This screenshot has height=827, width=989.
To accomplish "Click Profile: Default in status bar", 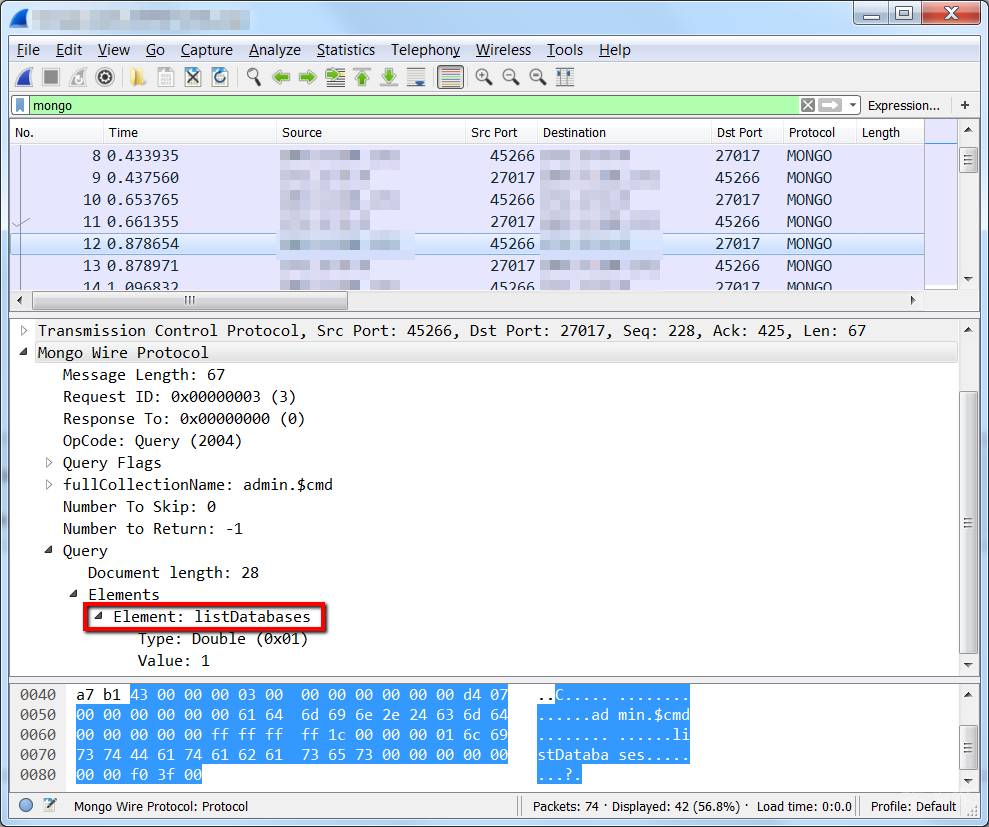I will point(913,806).
